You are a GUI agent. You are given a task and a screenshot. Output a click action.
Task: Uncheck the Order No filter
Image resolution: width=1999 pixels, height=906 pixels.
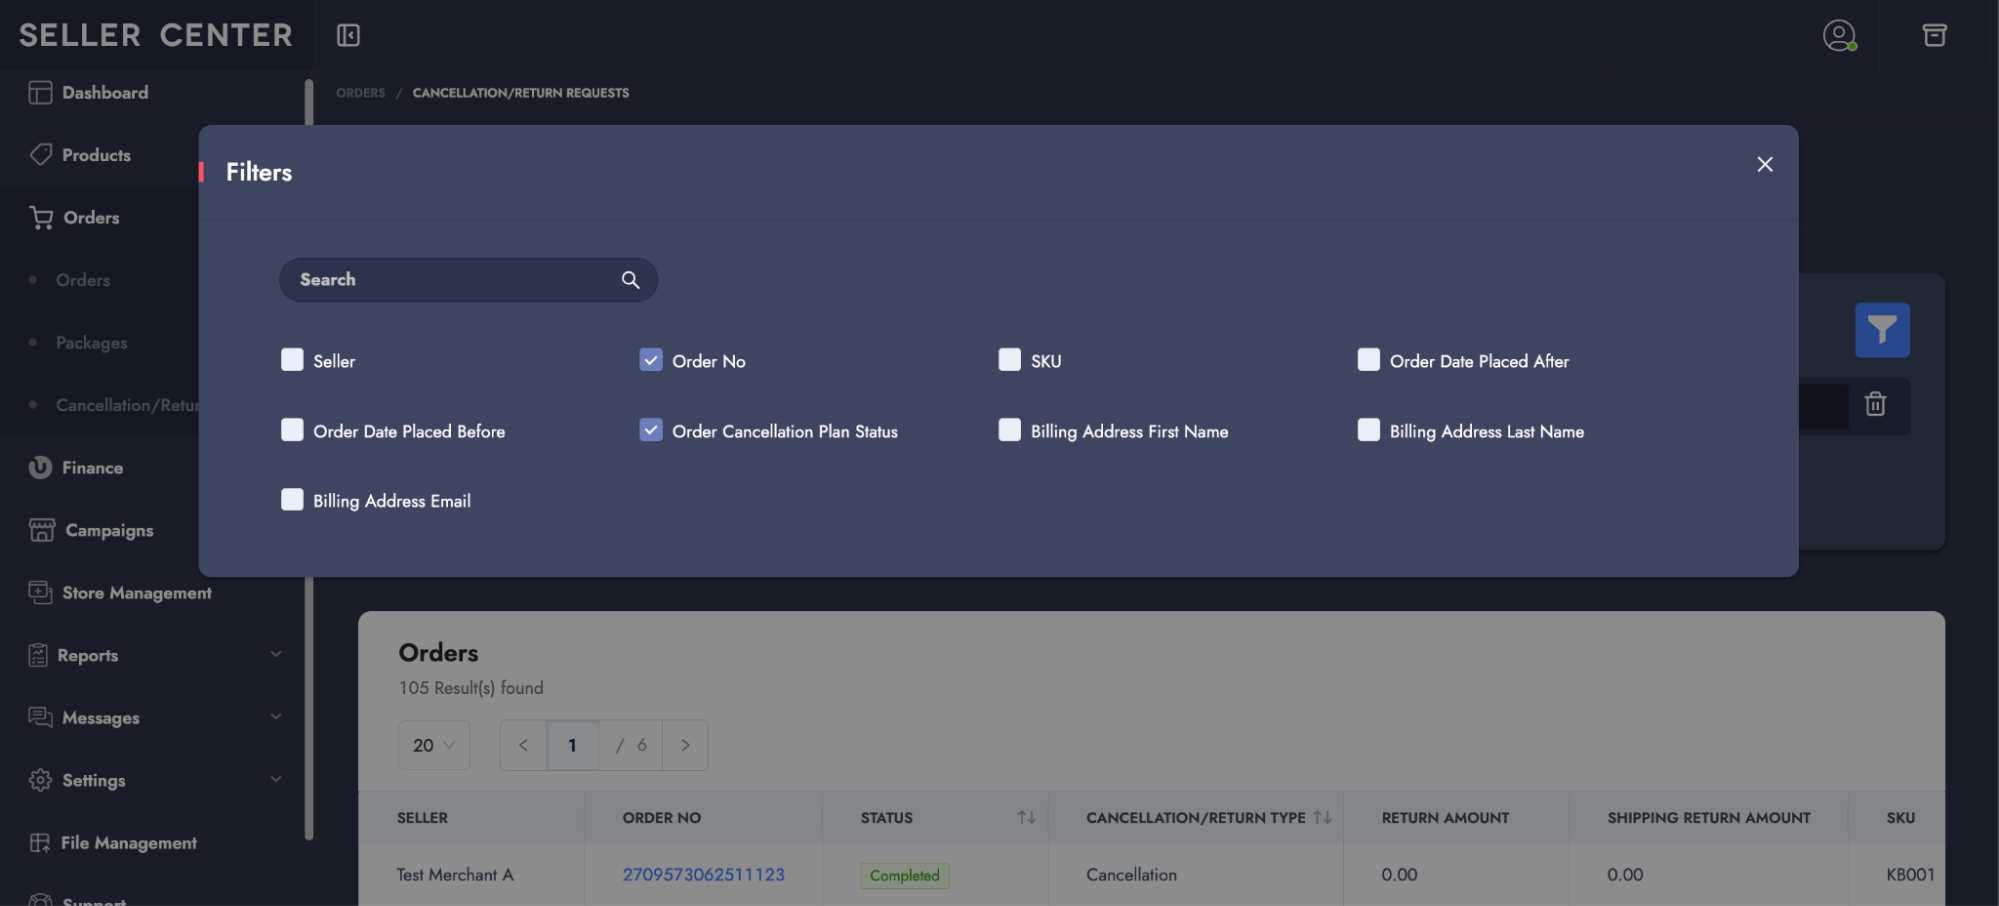651,360
